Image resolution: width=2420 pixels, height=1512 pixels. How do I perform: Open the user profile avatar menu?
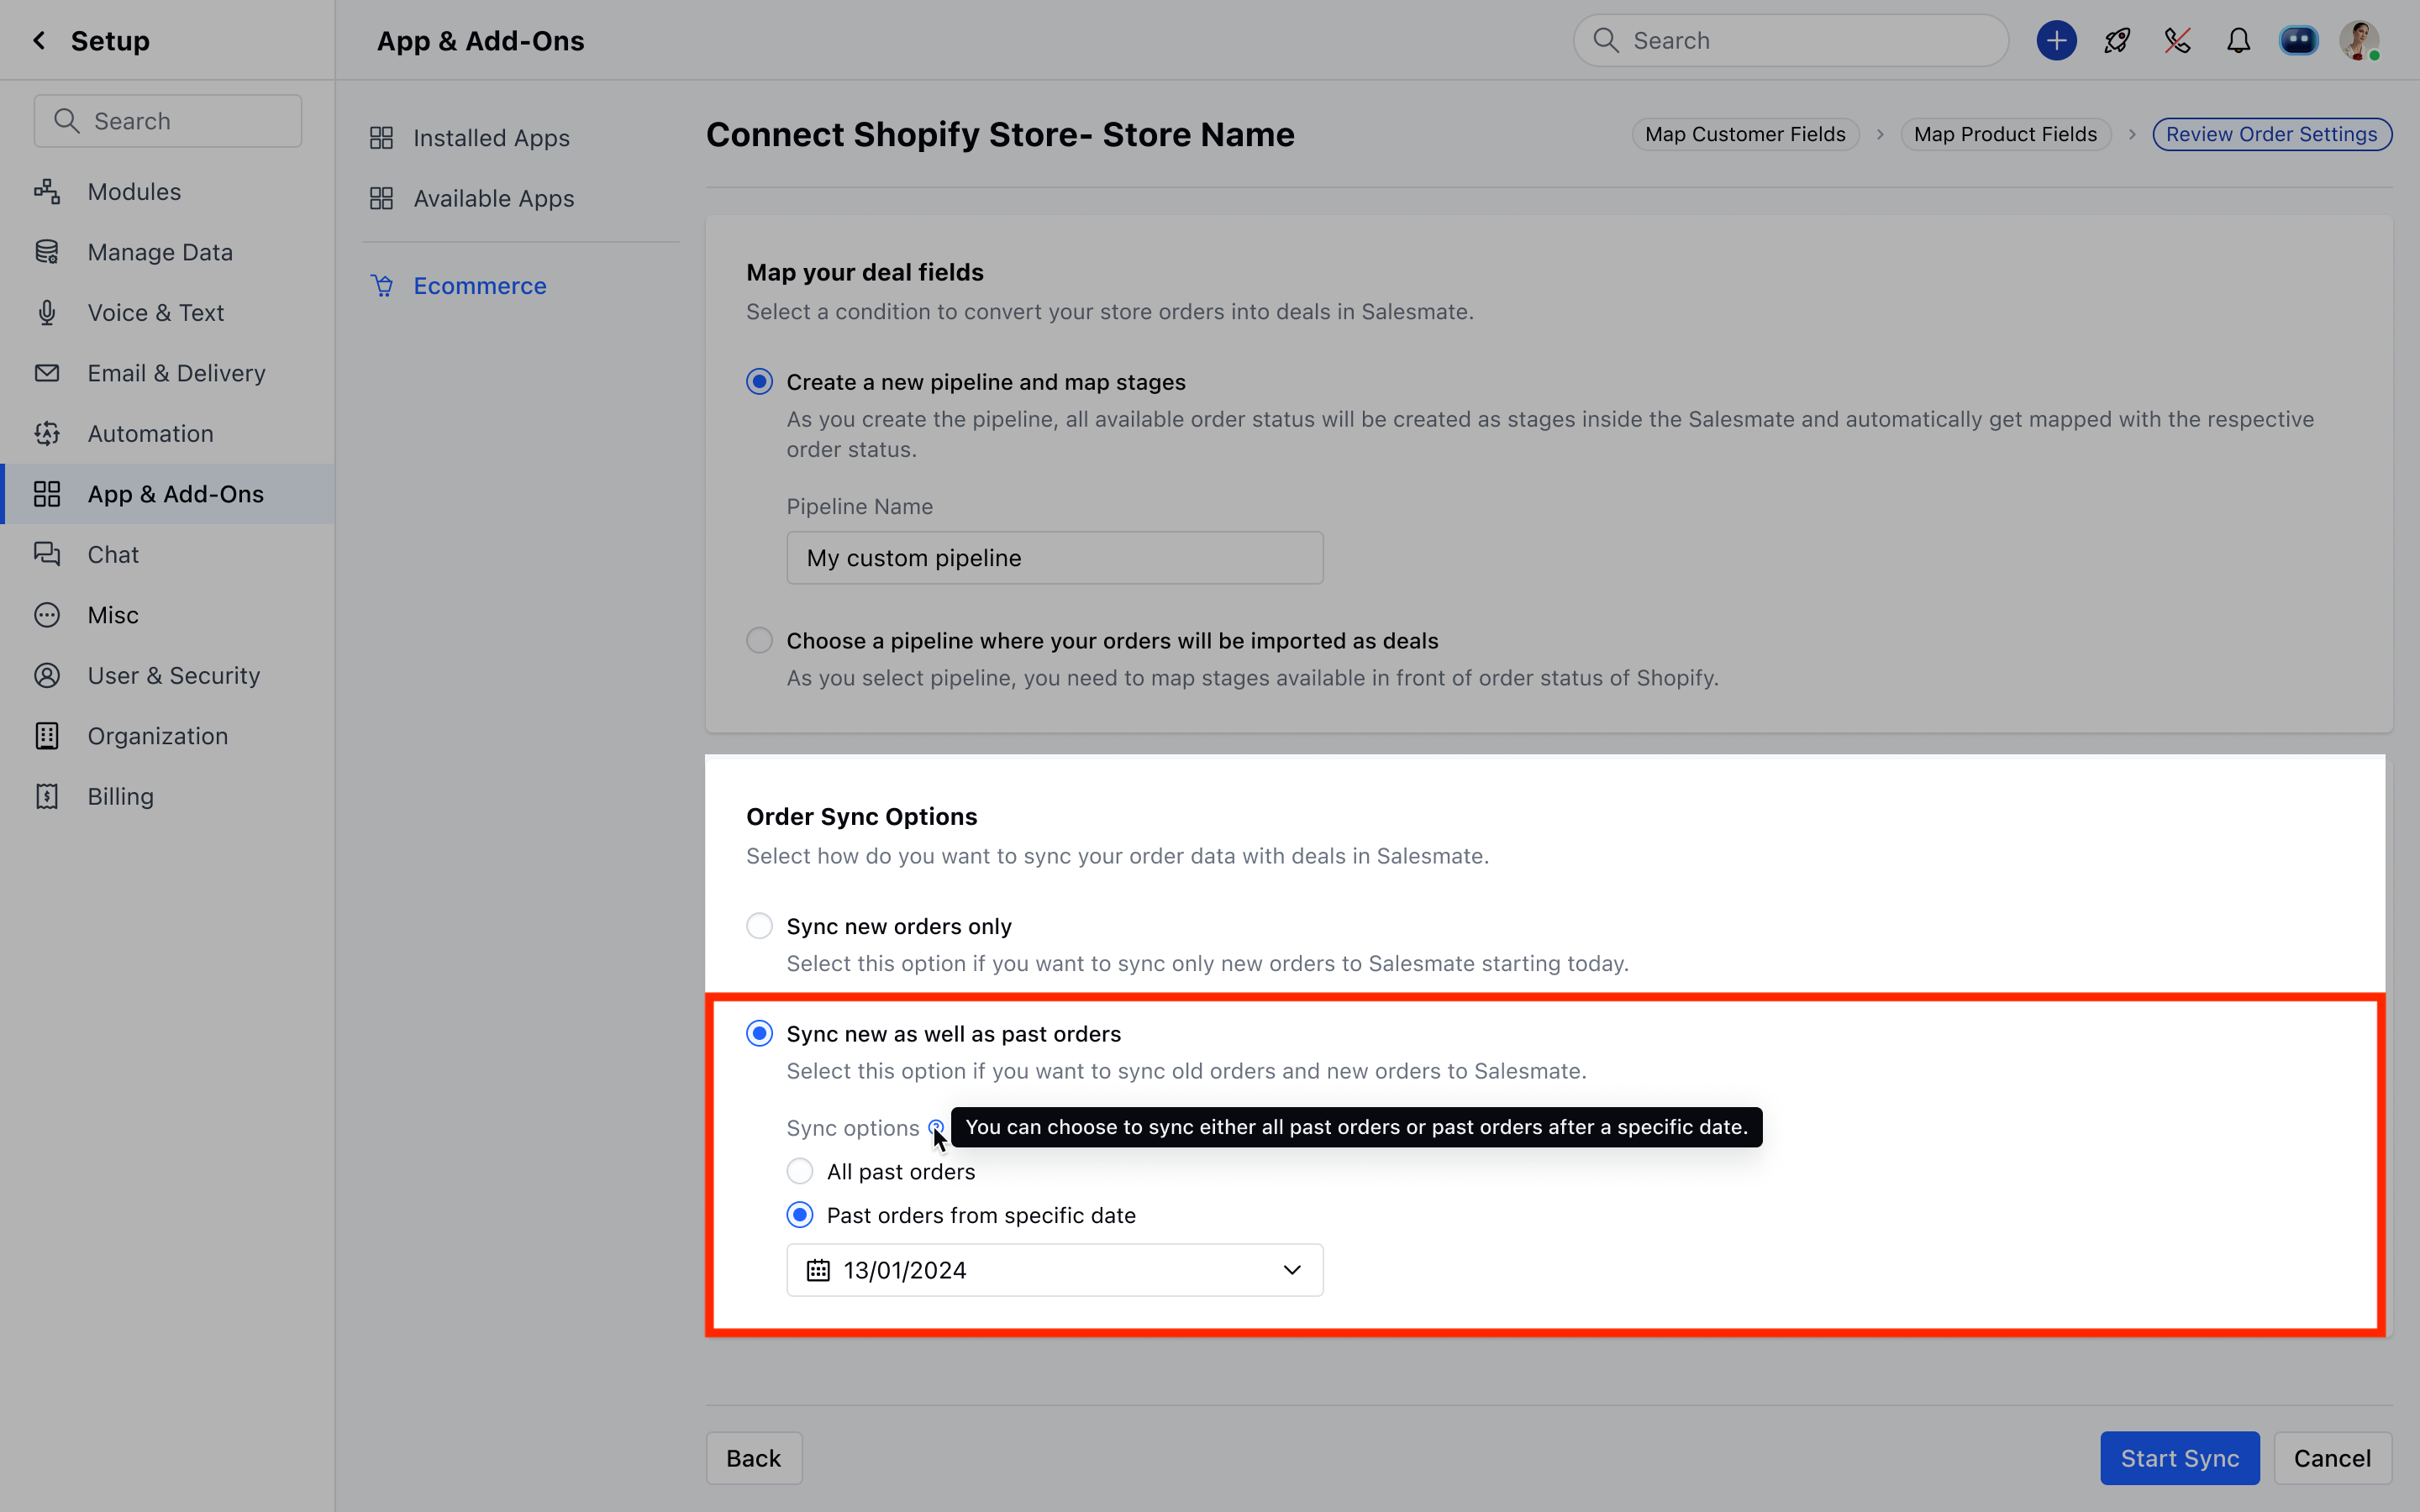2359,40
